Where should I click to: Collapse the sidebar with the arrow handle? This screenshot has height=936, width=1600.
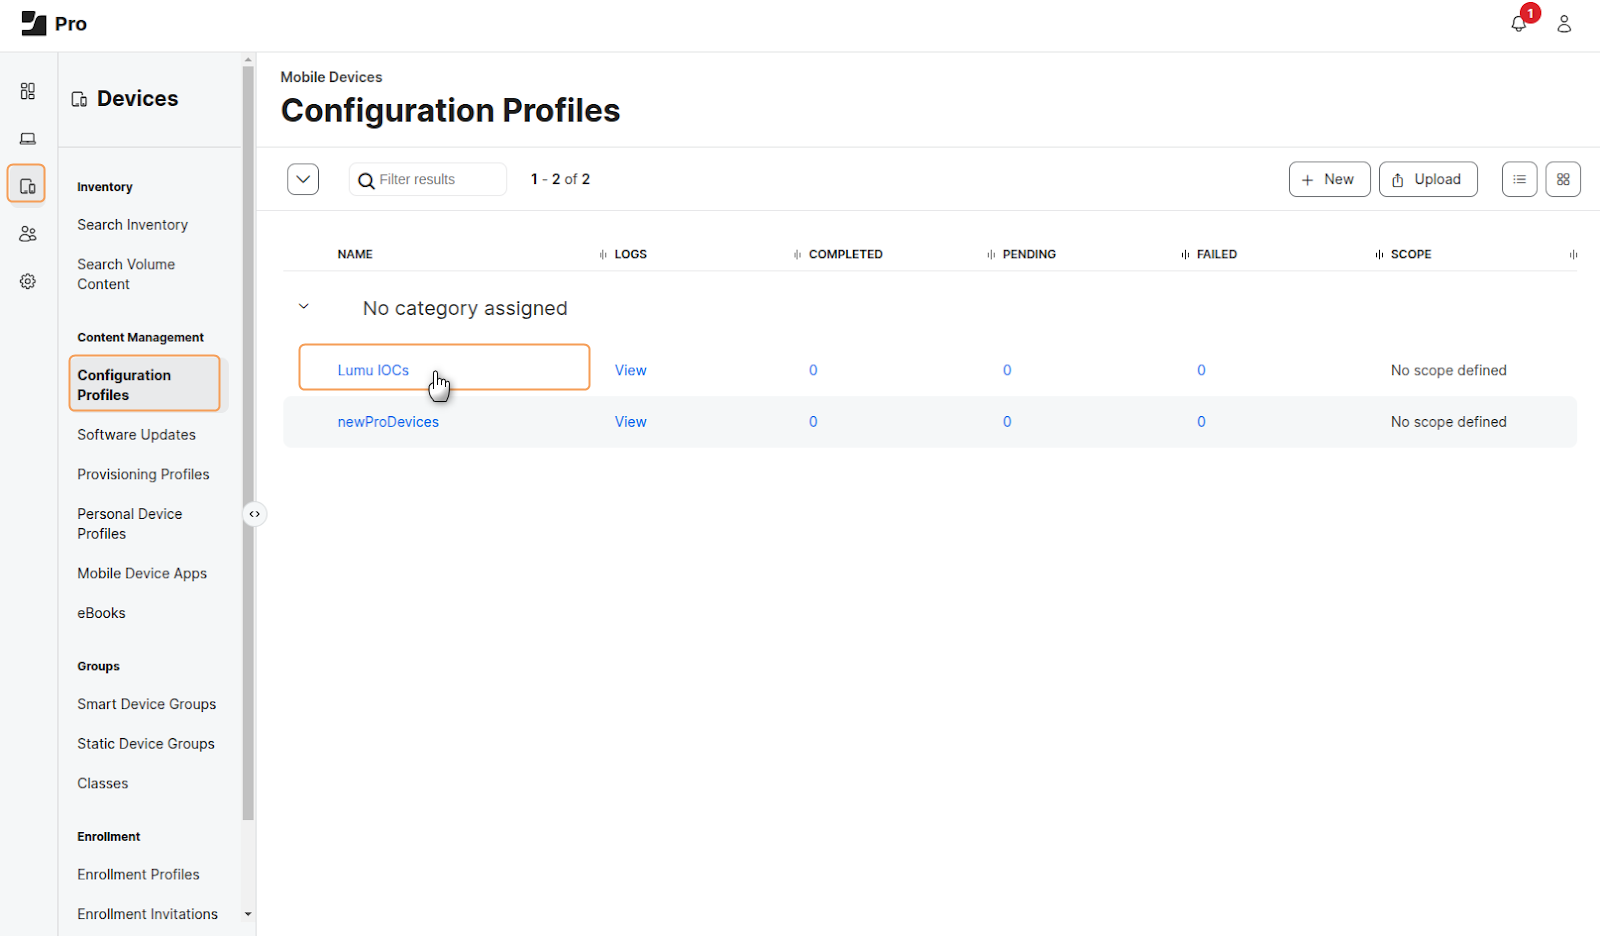(255, 514)
